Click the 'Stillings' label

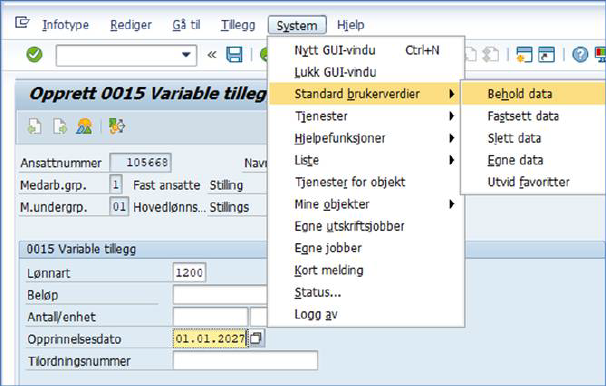[x=229, y=207]
